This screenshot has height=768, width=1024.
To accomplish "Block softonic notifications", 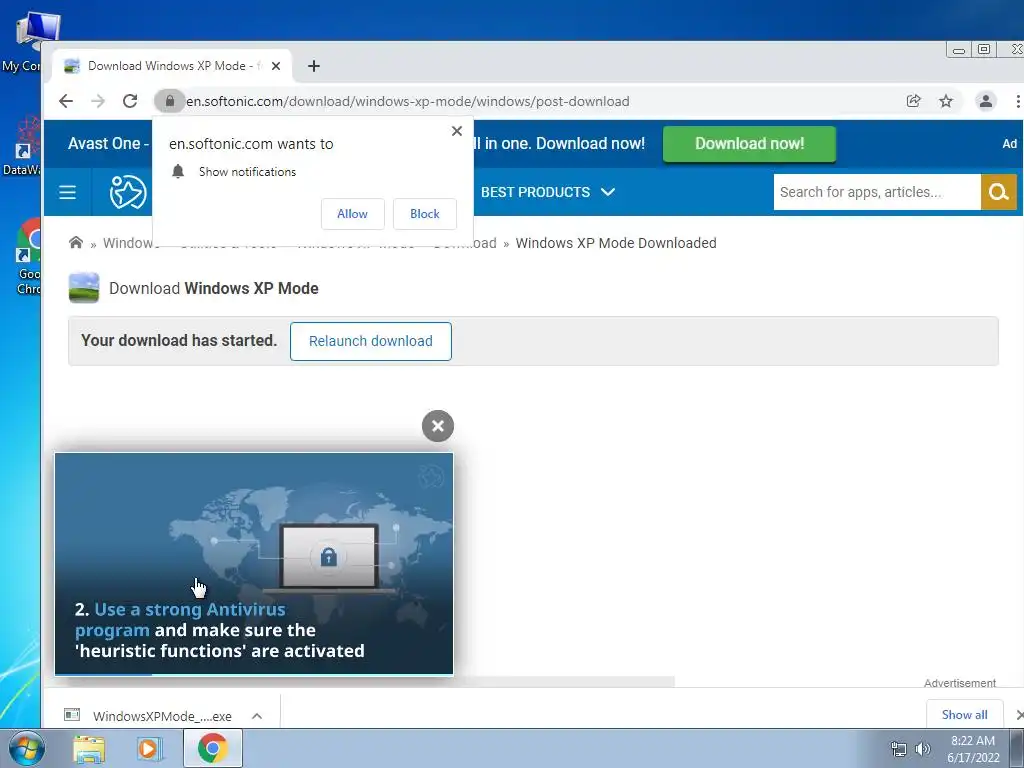I will click(424, 214).
